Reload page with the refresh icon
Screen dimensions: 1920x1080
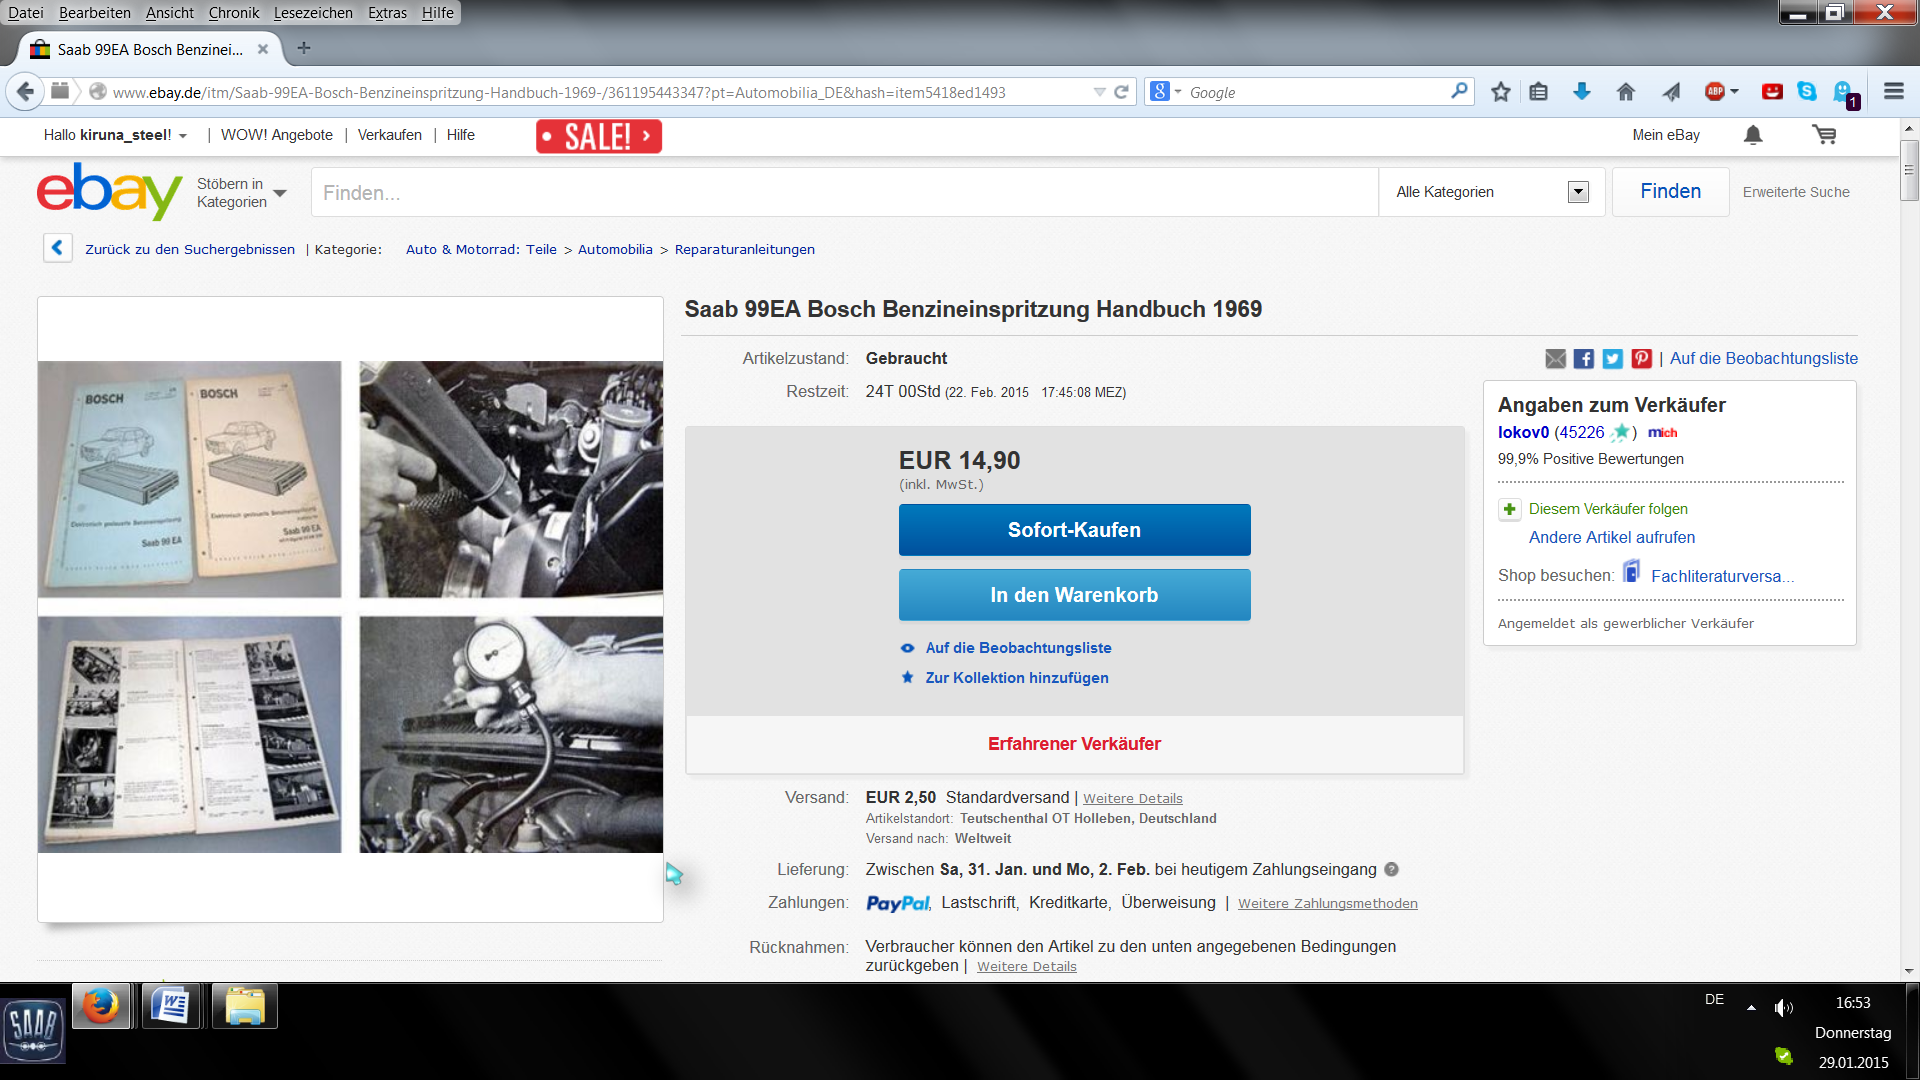pos(1121,92)
